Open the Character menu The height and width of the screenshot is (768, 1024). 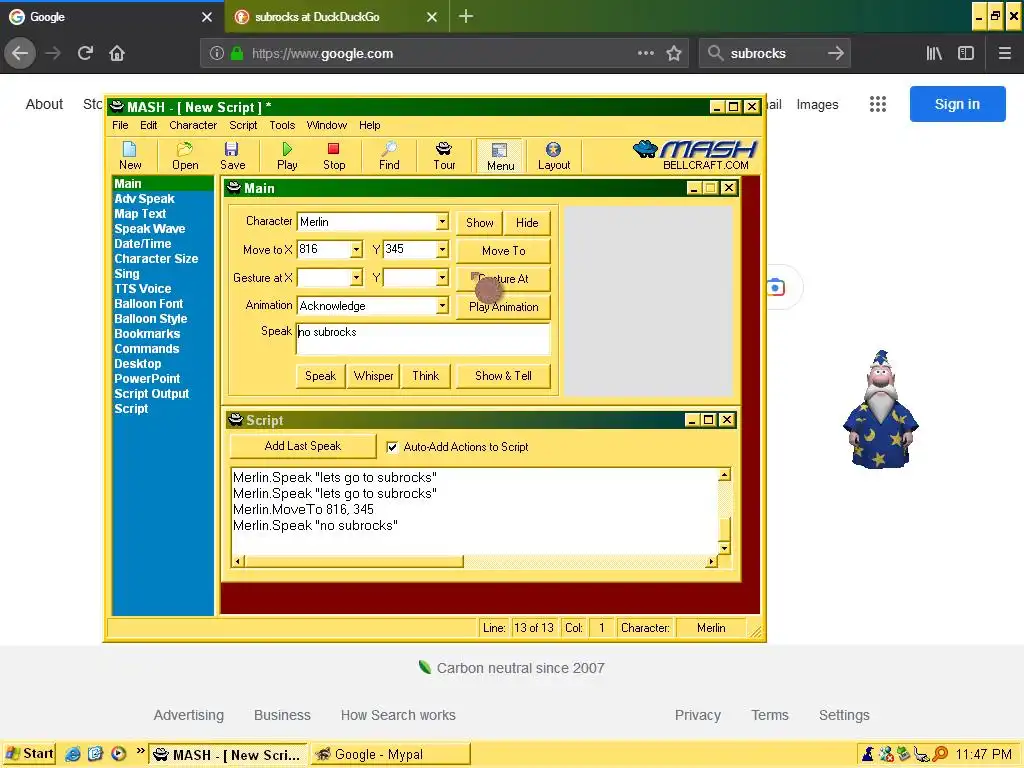pyautogui.click(x=193, y=125)
